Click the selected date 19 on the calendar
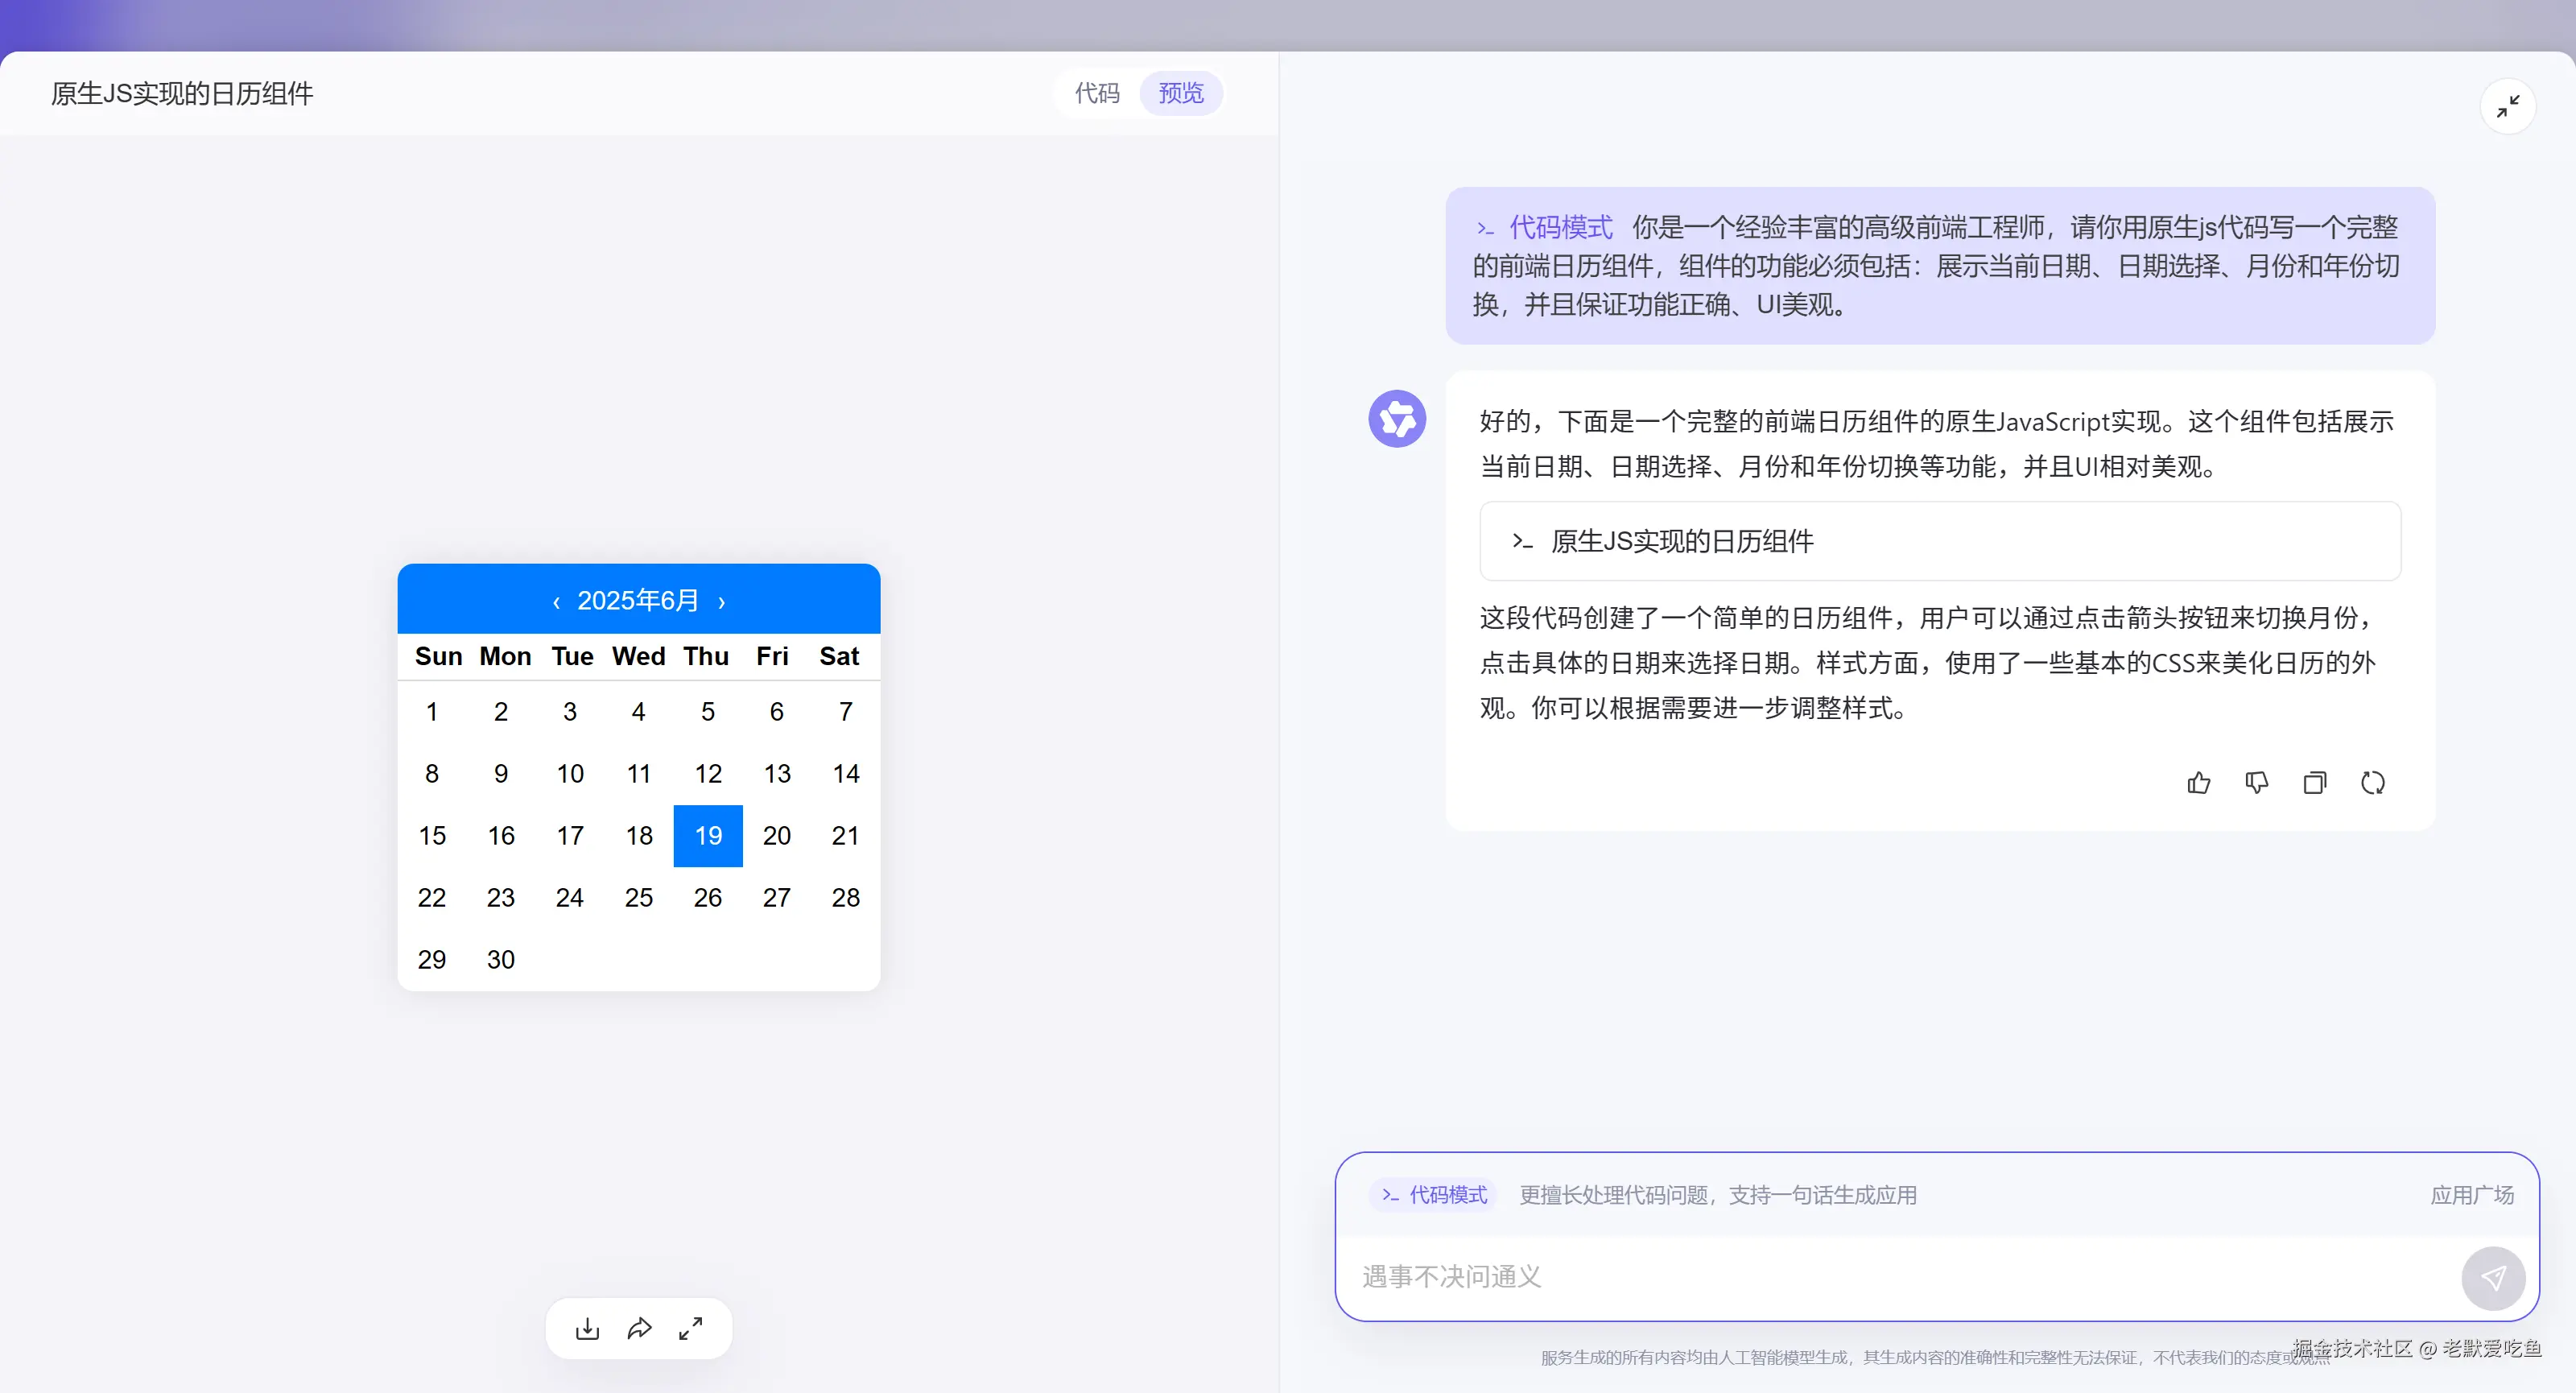The width and height of the screenshot is (2576, 1393). pos(707,836)
